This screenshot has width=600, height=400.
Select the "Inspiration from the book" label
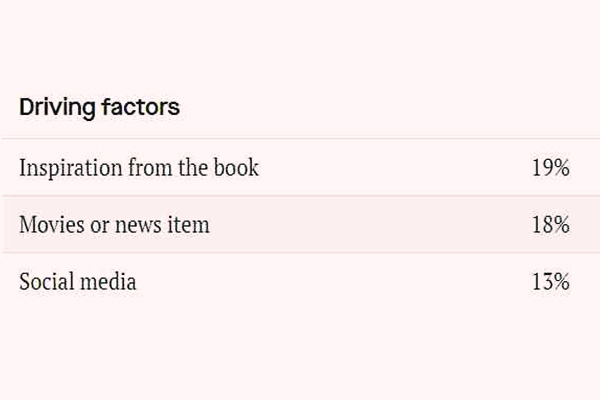pos(139,168)
